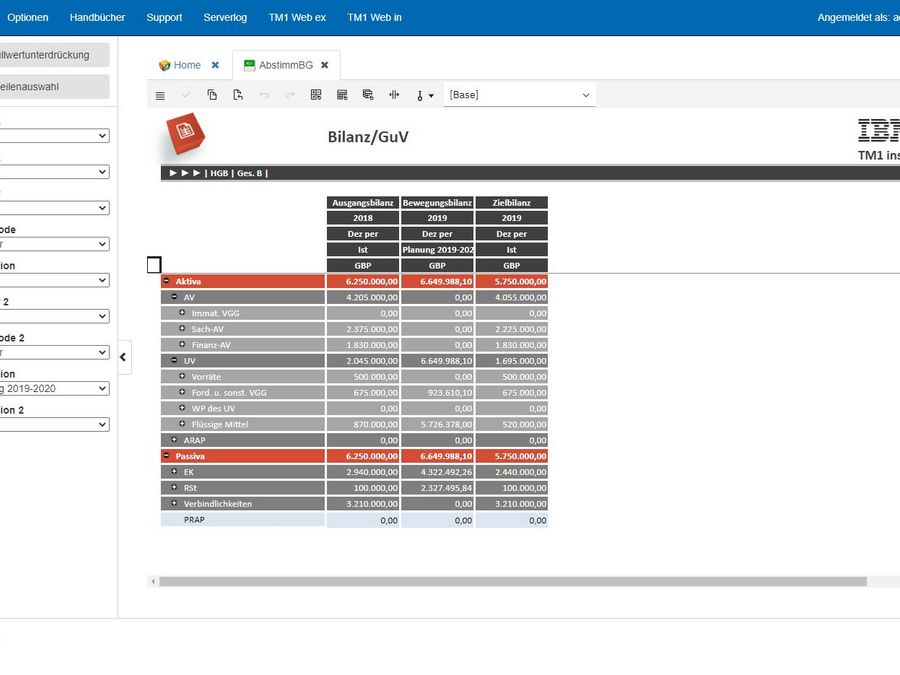The image size is (900, 675).
Task: Select the cell with value 5.726.378,00
Action: (x=437, y=424)
